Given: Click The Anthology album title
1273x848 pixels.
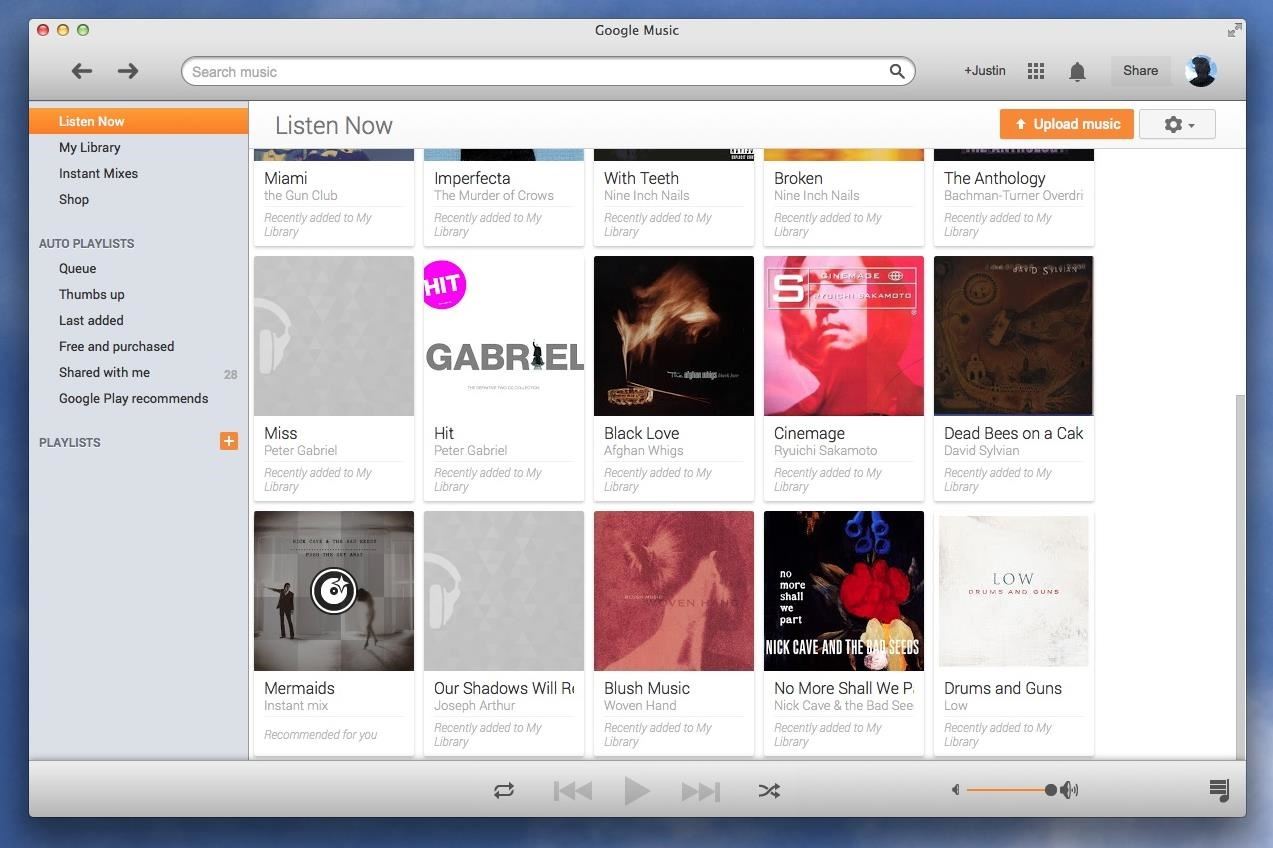Looking at the screenshot, I should [x=995, y=178].
